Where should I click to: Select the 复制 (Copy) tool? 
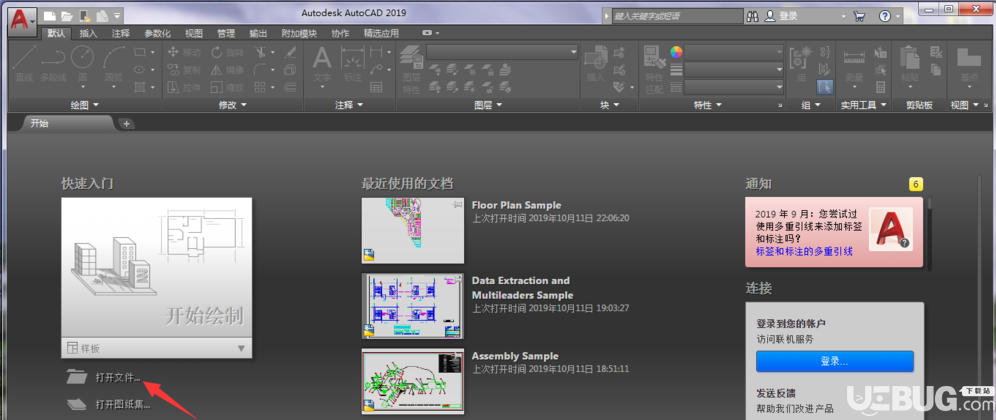click(x=184, y=70)
